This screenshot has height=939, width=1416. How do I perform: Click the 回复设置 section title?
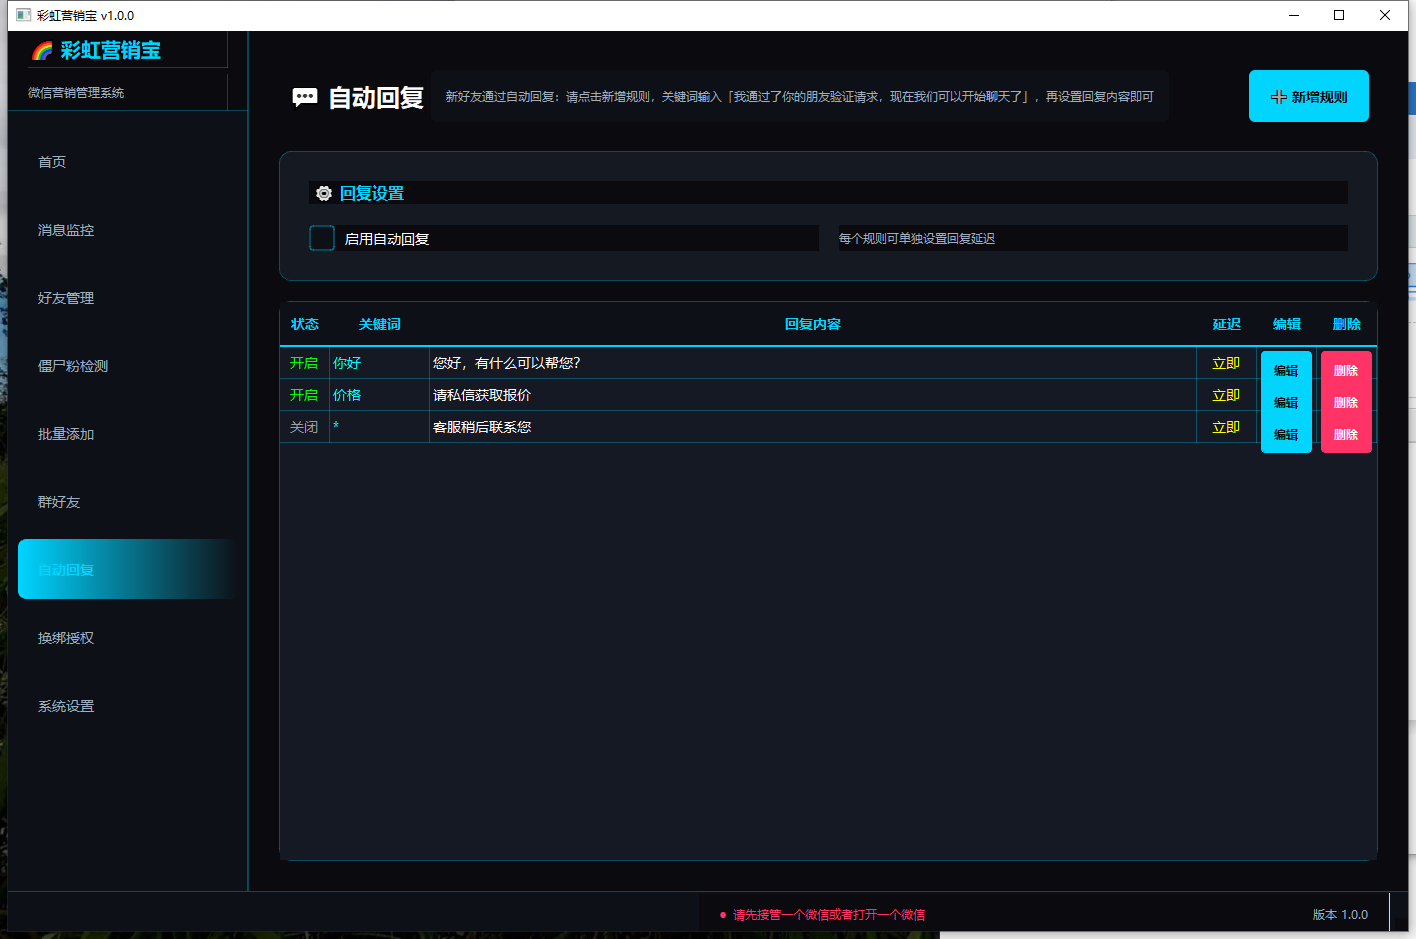click(x=372, y=194)
